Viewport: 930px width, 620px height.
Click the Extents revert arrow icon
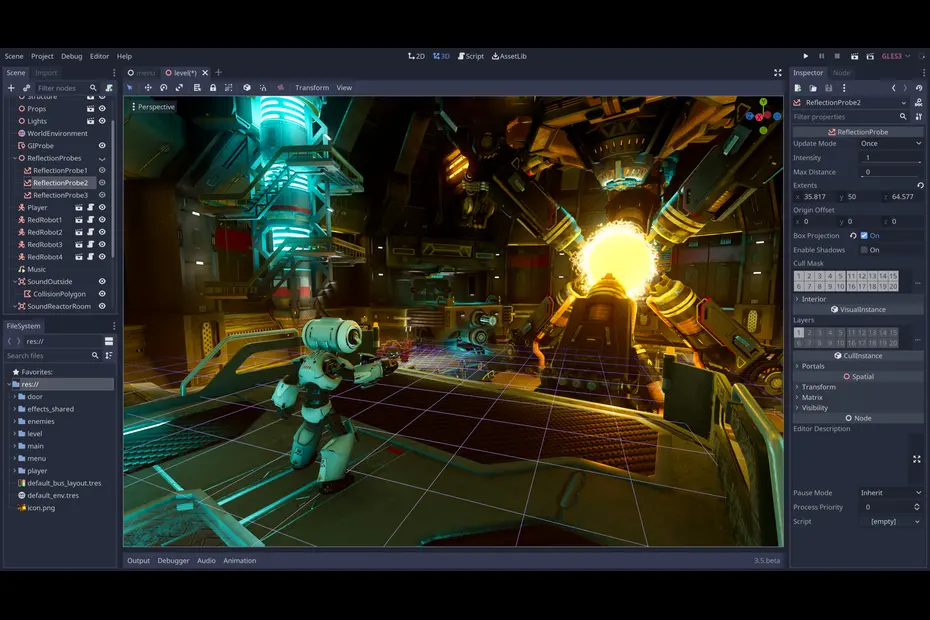920,185
